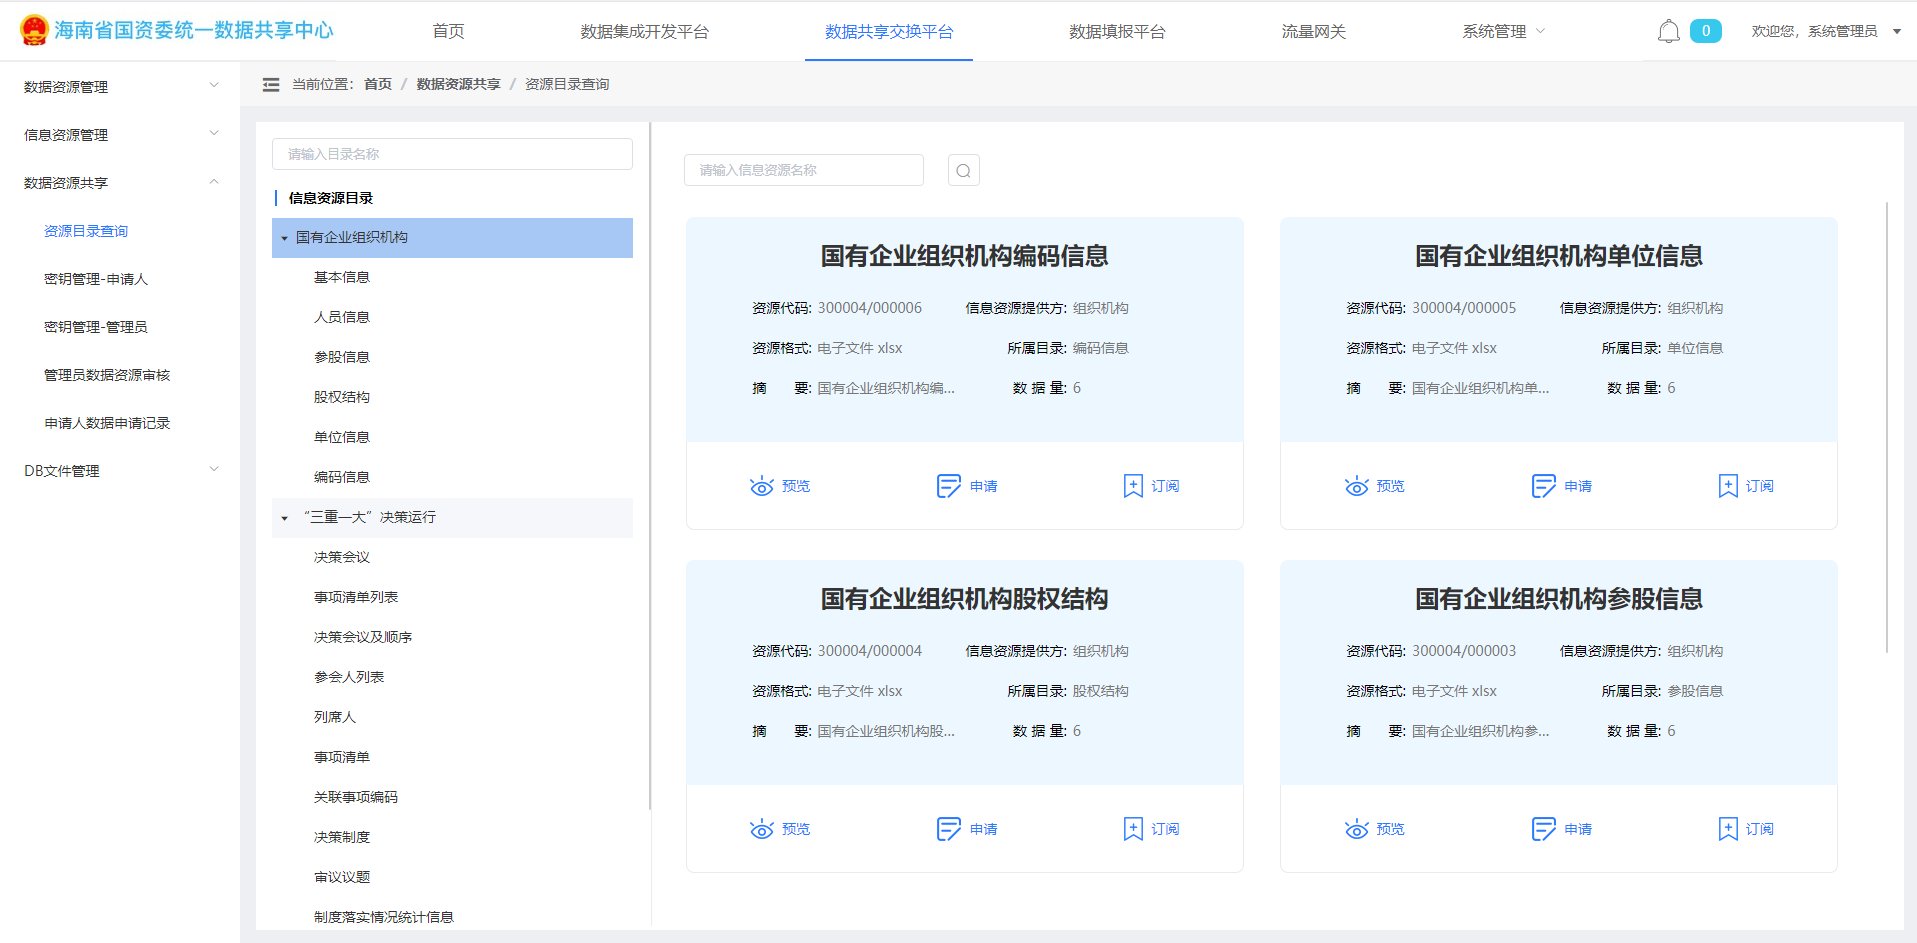Click the apply icon on 参股信息 card
Screen dimensions: 1917x943
(x=1543, y=829)
